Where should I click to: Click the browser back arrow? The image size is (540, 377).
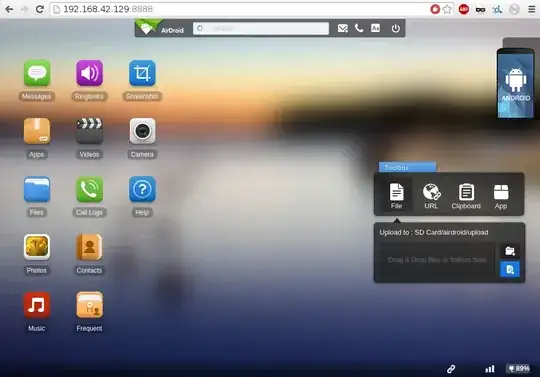click(9, 9)
